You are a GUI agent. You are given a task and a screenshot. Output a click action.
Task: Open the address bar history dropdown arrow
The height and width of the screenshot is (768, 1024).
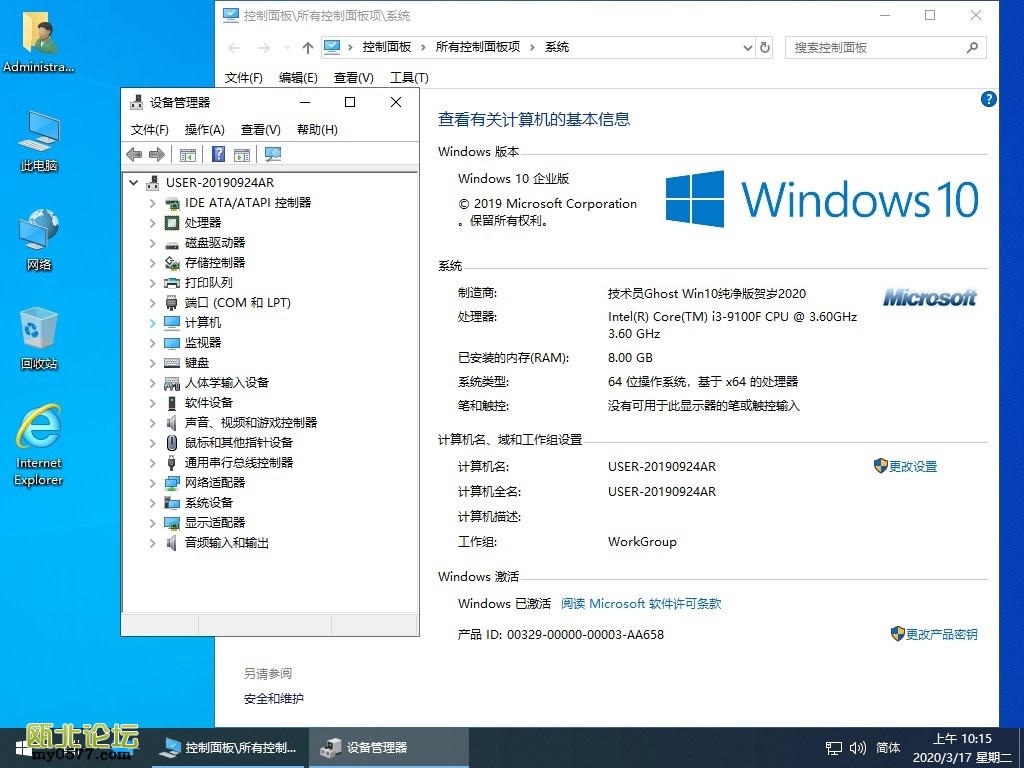tap(747, 47)
